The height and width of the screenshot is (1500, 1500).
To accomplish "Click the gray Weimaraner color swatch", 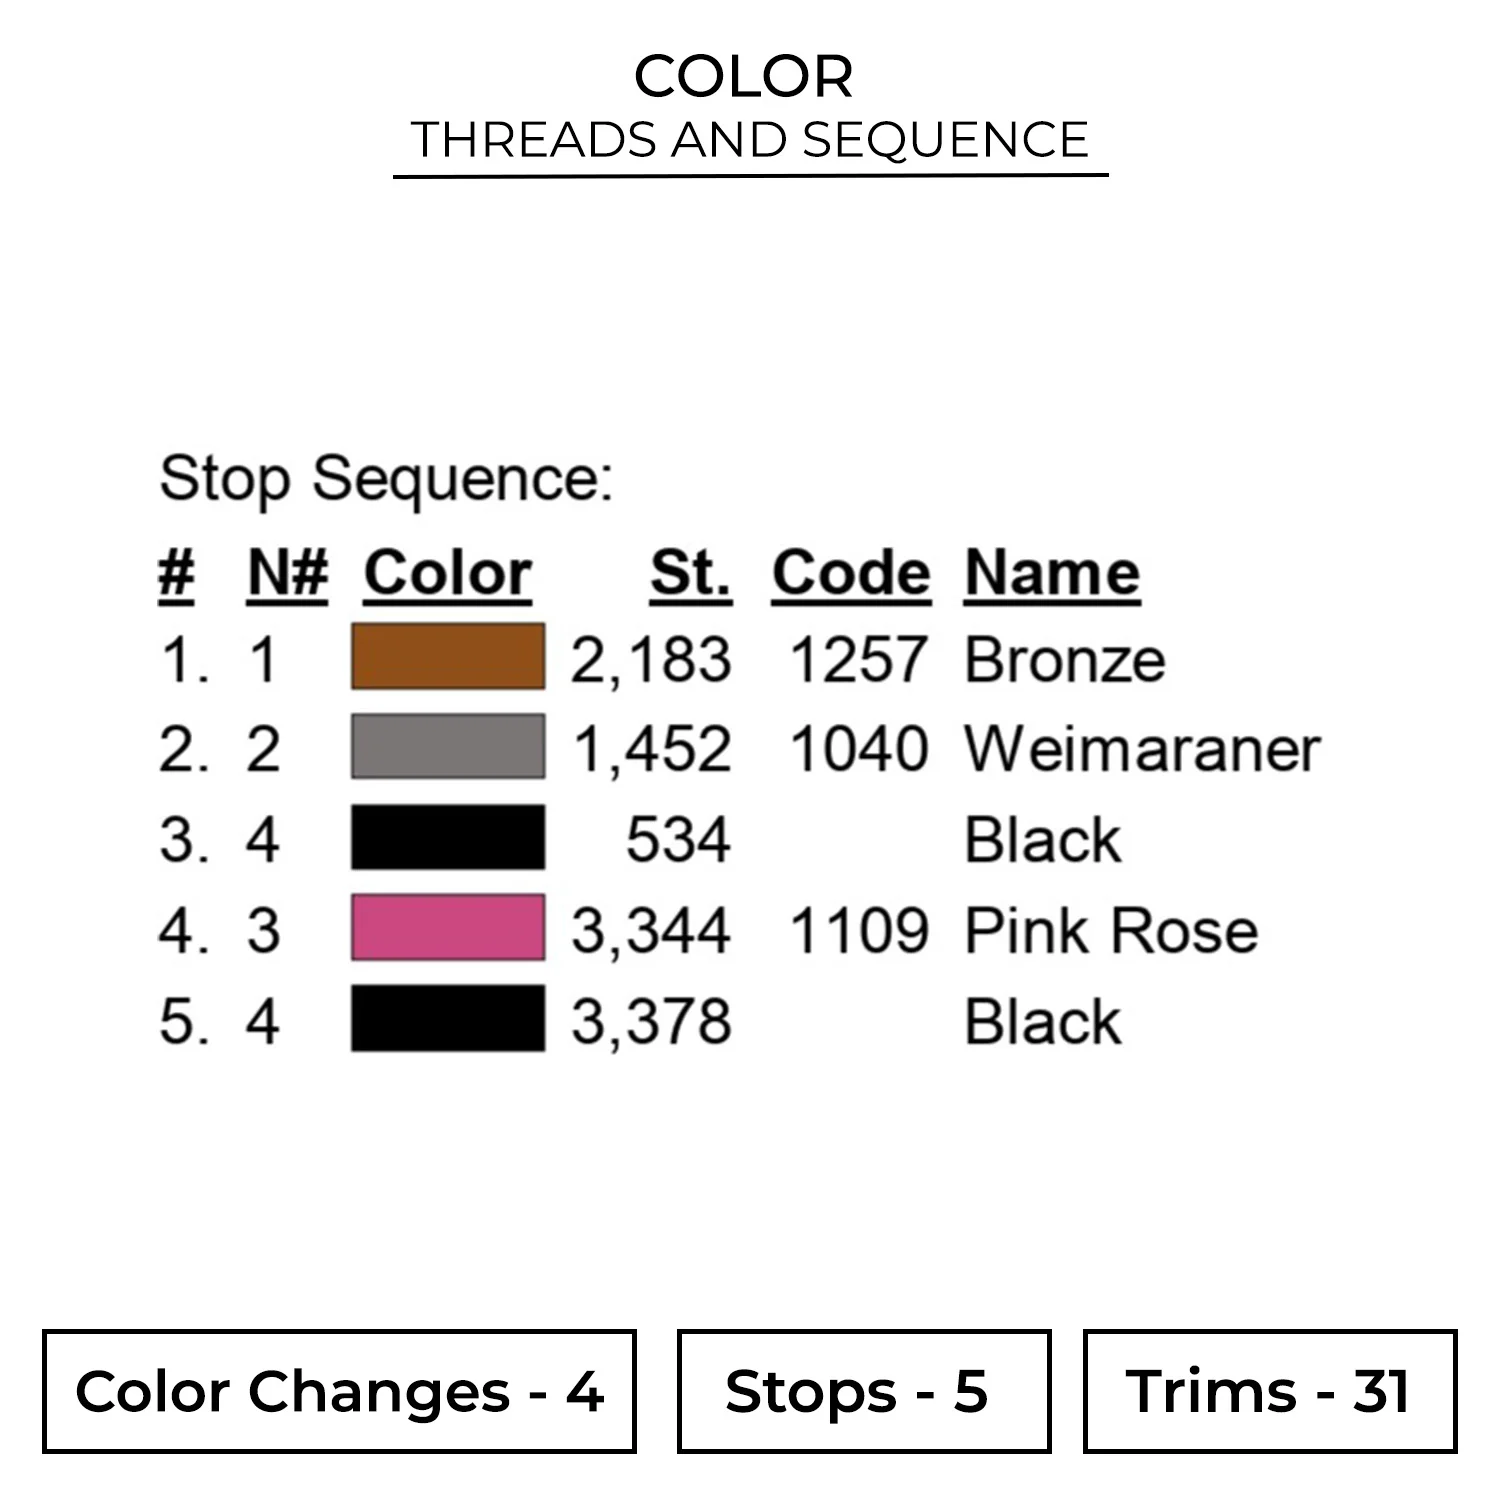I will (447, 746).
